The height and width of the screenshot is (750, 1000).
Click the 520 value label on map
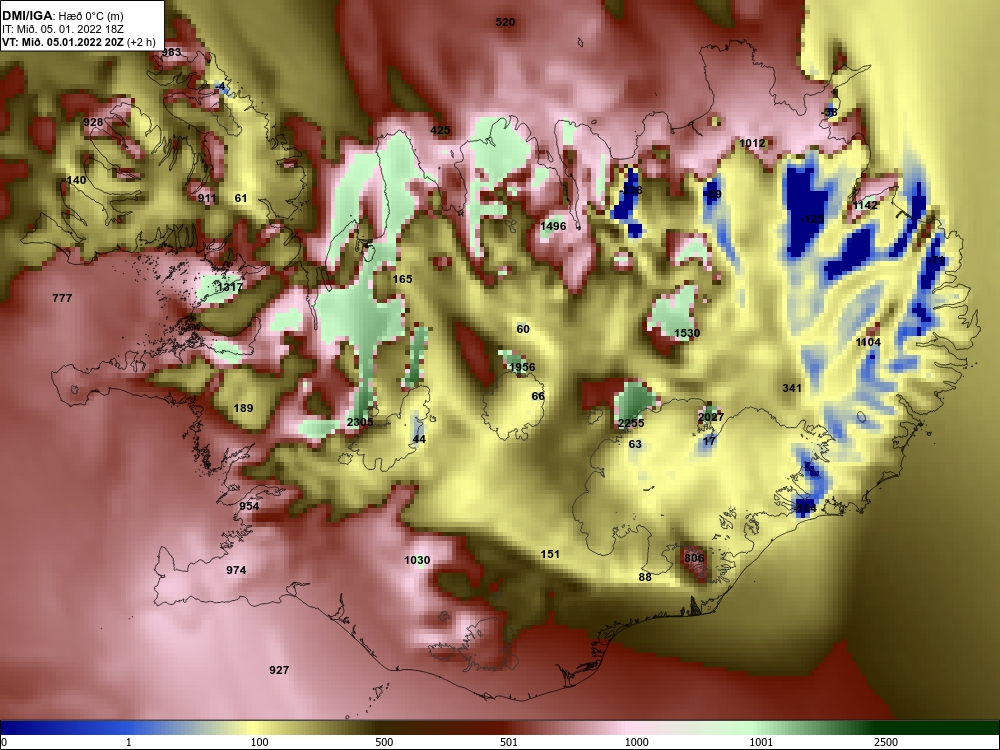(x=505, y=22)
